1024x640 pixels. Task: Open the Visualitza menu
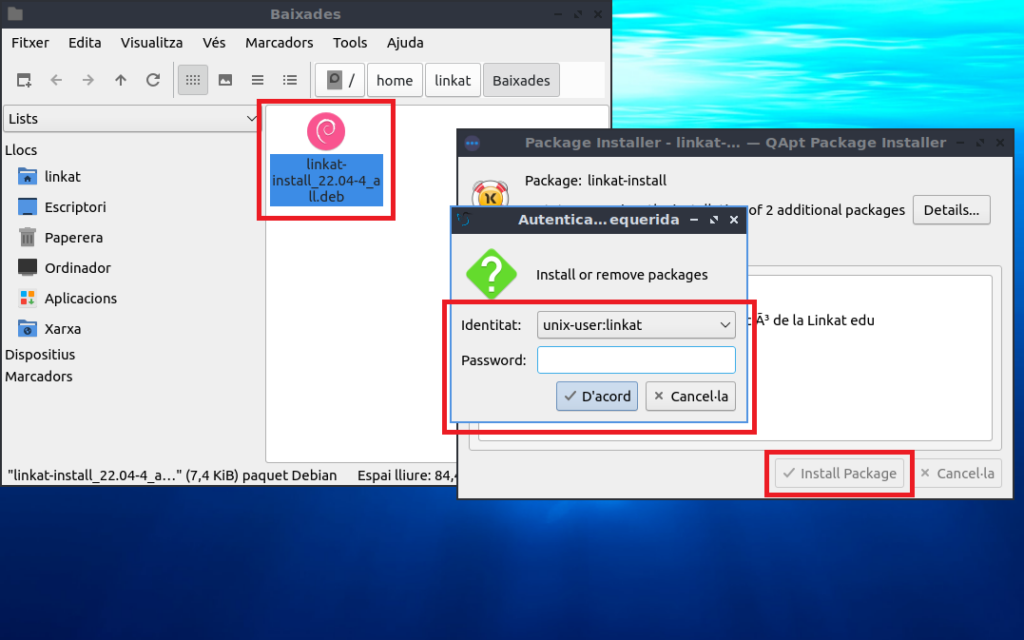tap(151, 43)
